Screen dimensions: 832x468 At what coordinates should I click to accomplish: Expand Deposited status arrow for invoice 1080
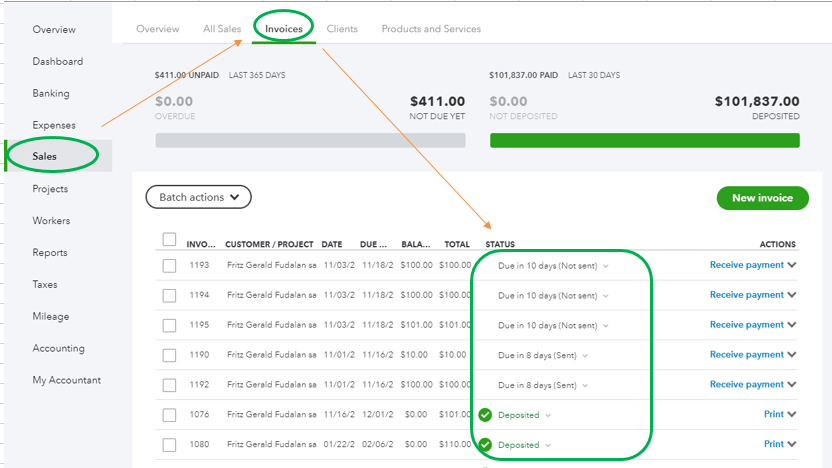tap(548, 445)
